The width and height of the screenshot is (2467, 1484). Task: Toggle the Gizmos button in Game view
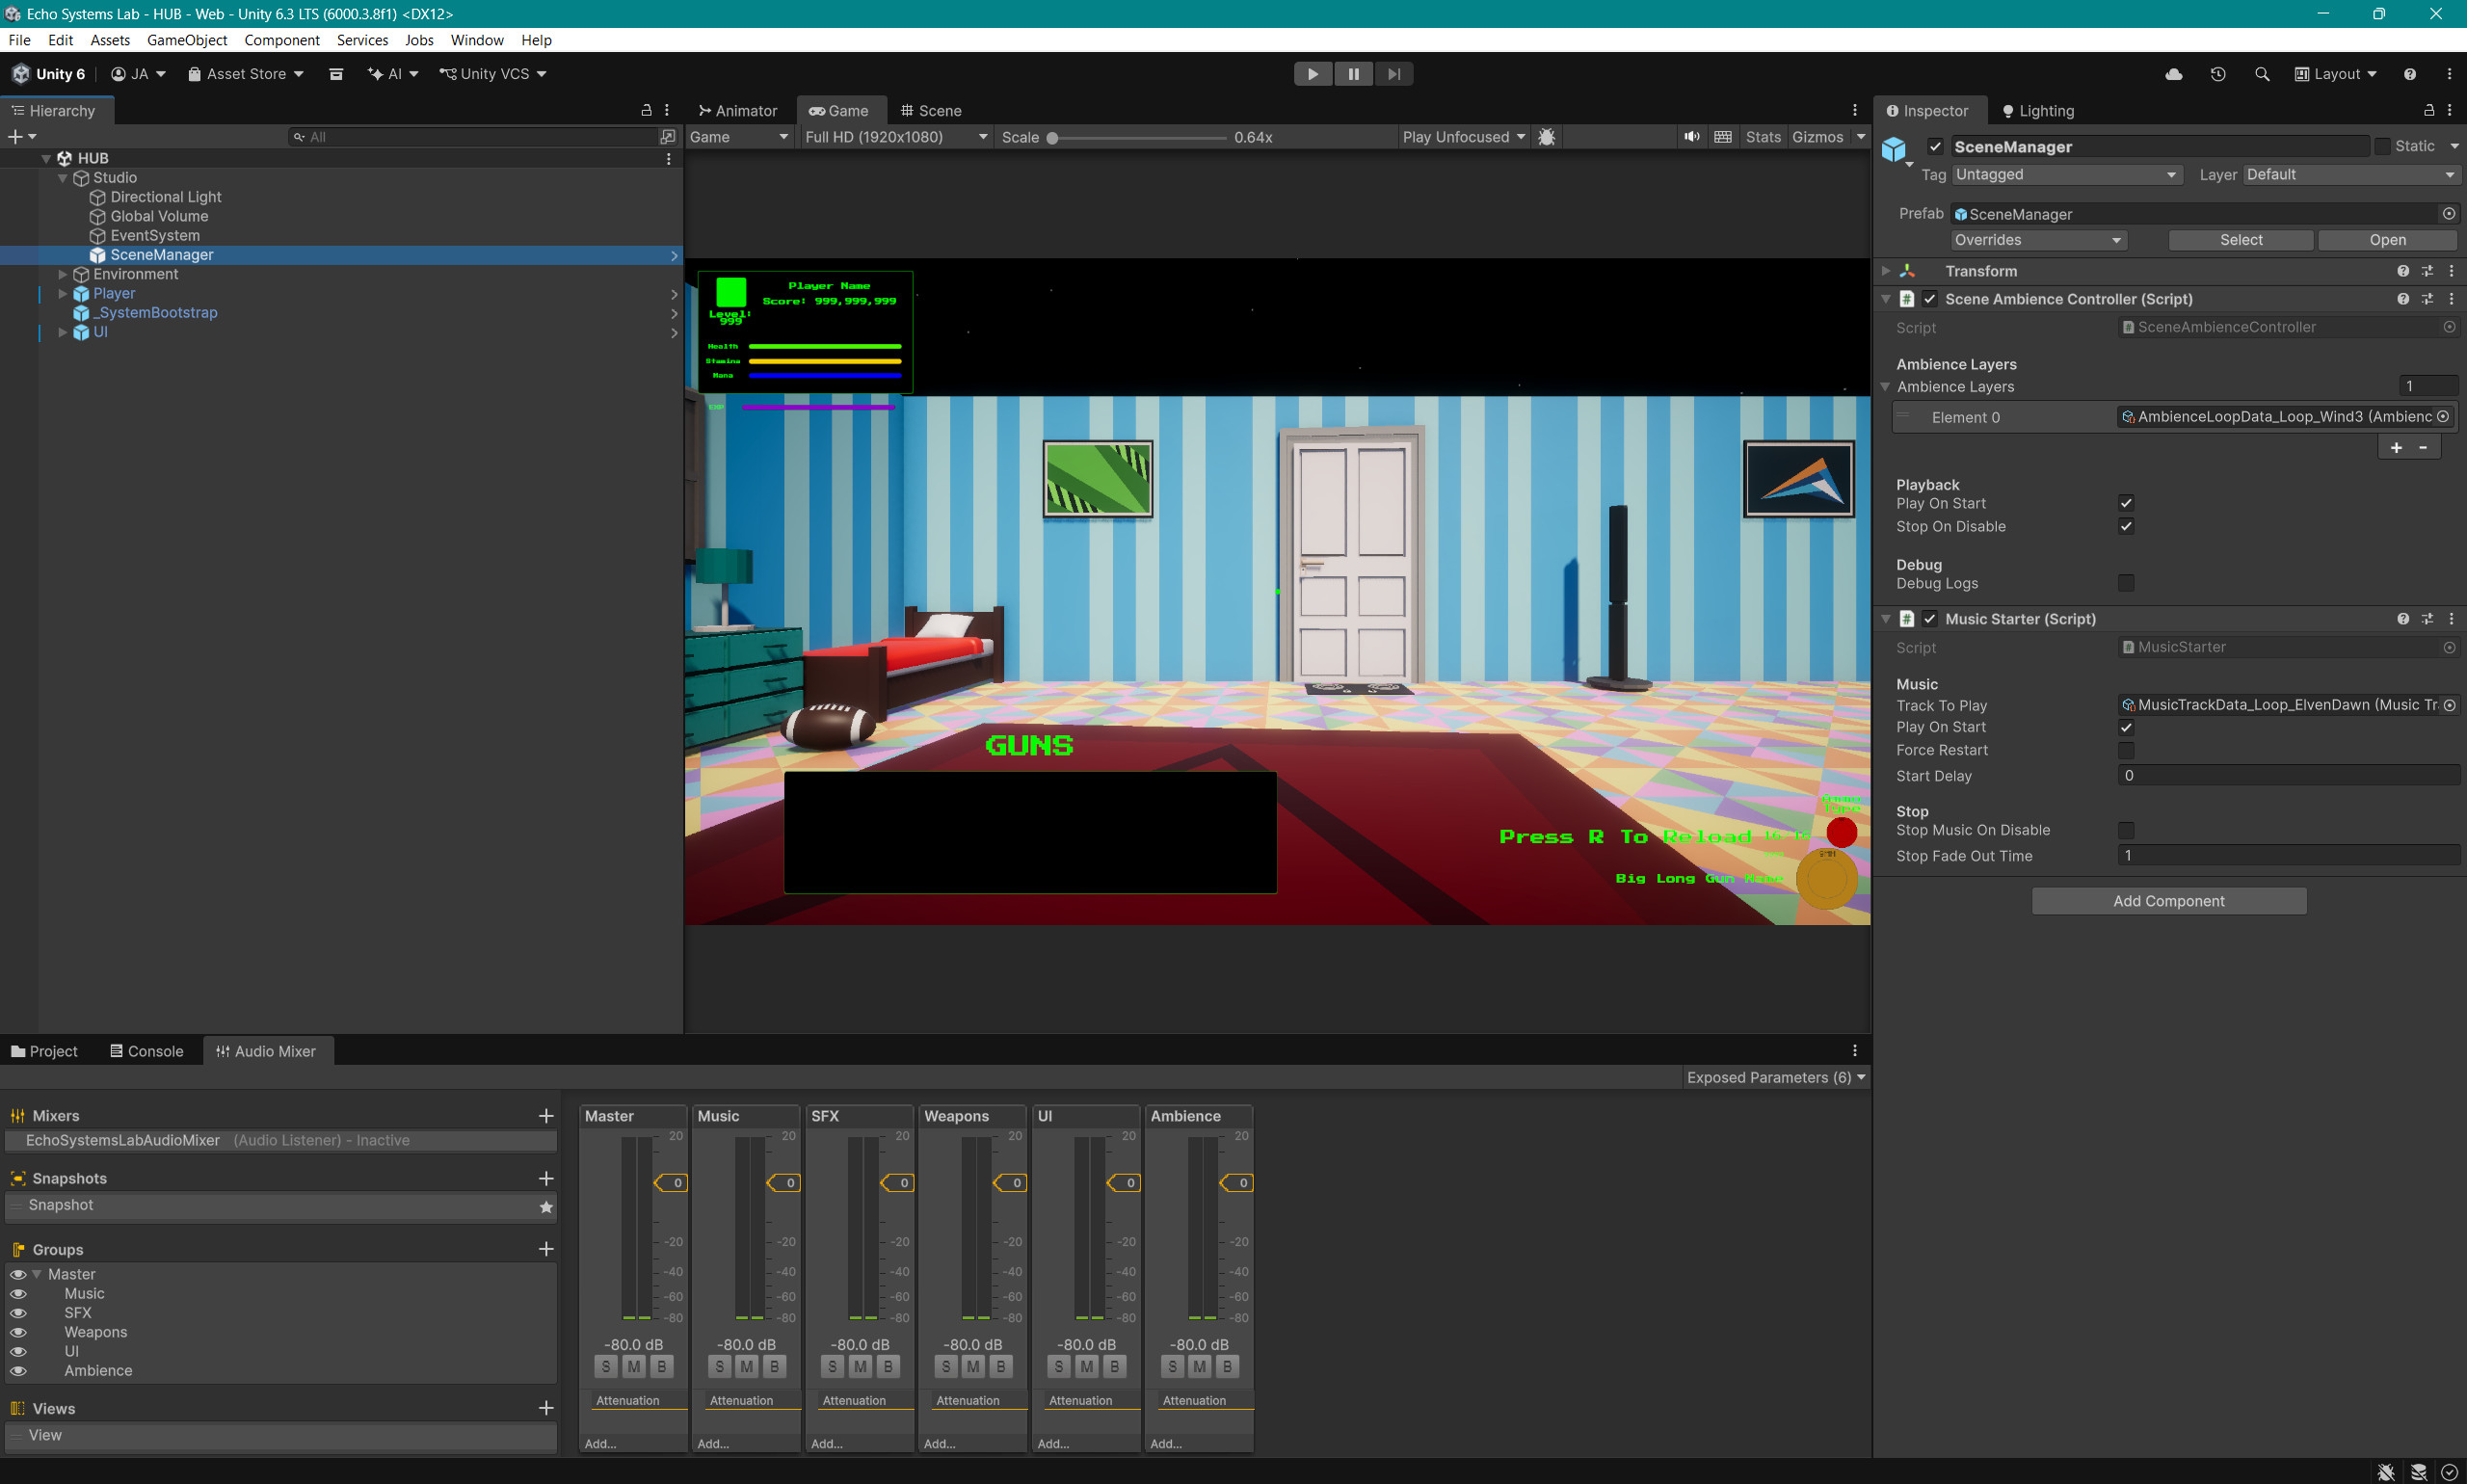pos(1817,137)
